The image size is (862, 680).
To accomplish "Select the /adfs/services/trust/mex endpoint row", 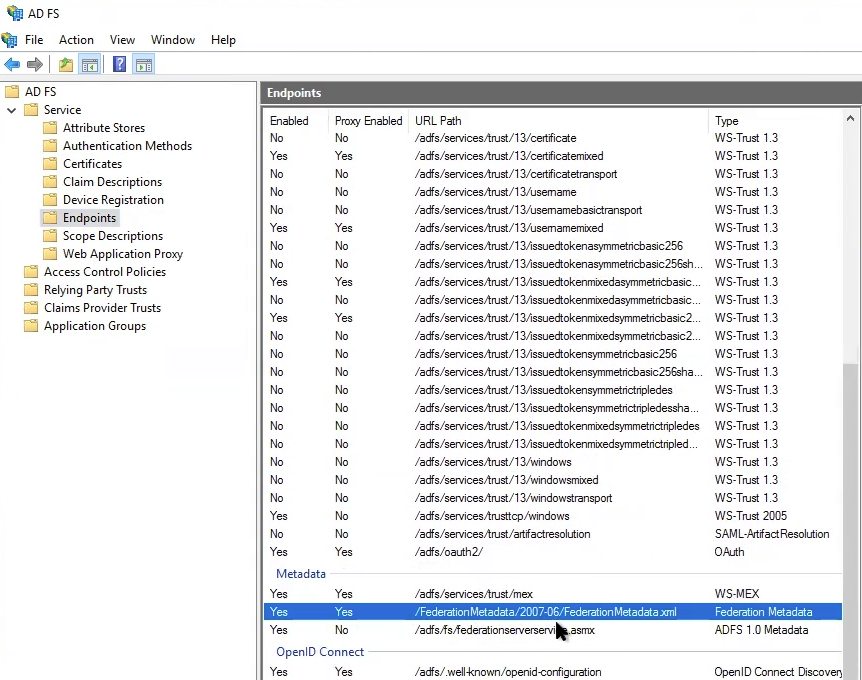I will click(472, 594).
